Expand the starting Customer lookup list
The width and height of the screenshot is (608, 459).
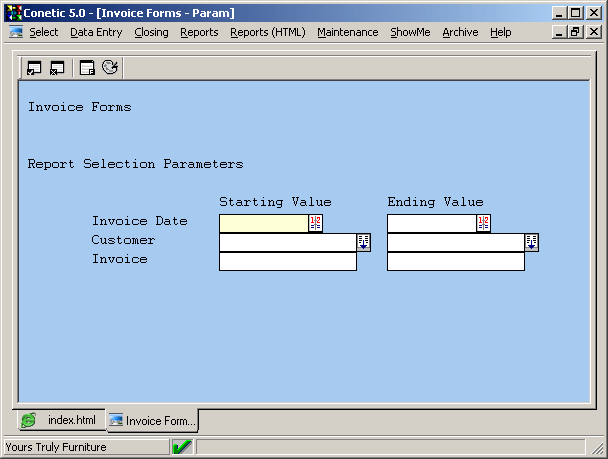(363, 242)
